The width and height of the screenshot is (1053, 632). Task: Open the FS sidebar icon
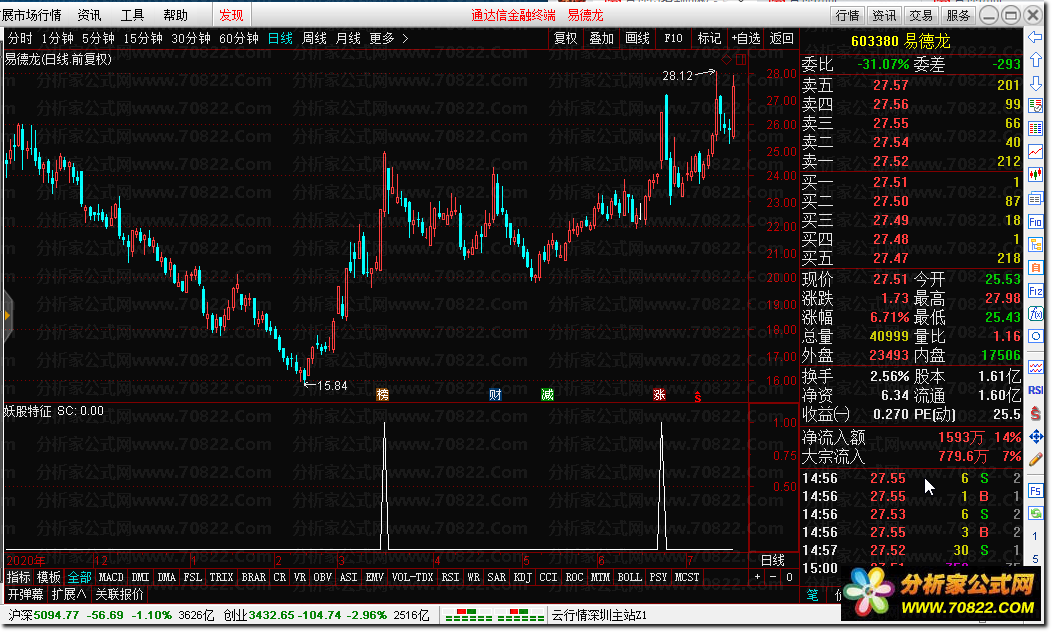coord(1036,491)
